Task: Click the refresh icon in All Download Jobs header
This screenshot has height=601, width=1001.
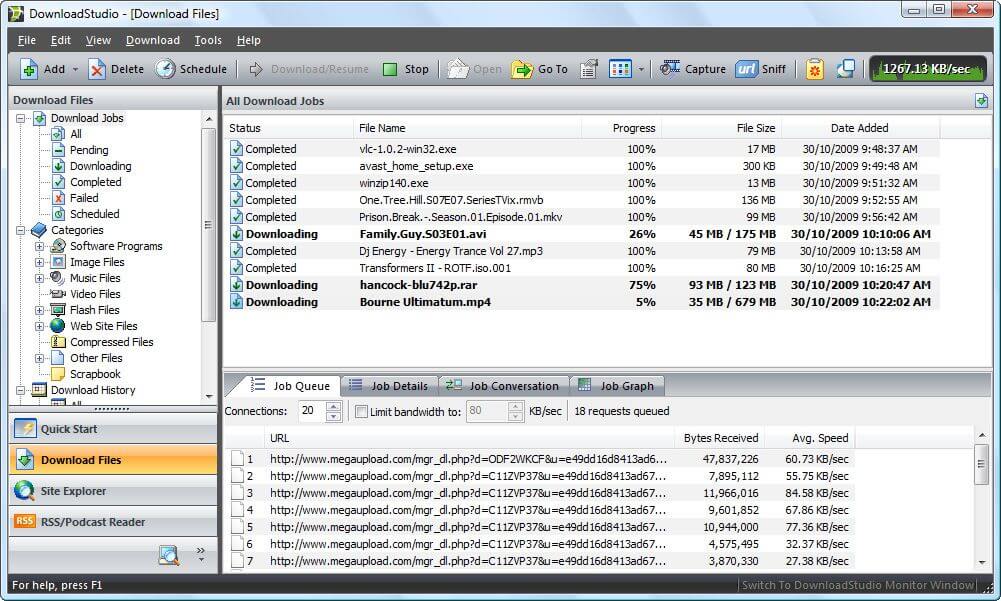Action: [x=981, y=100]
